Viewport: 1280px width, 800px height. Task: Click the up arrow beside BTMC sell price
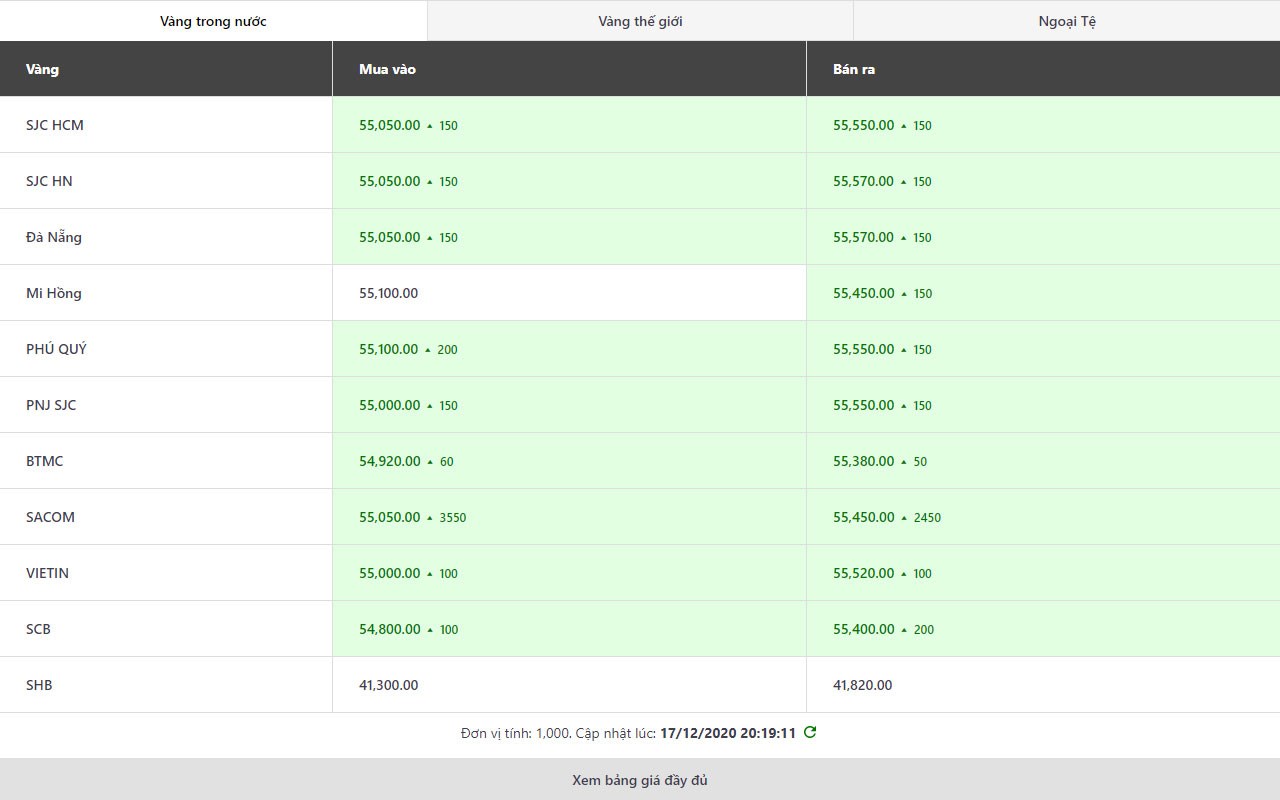pyautogui.click(x=904, y=462)
